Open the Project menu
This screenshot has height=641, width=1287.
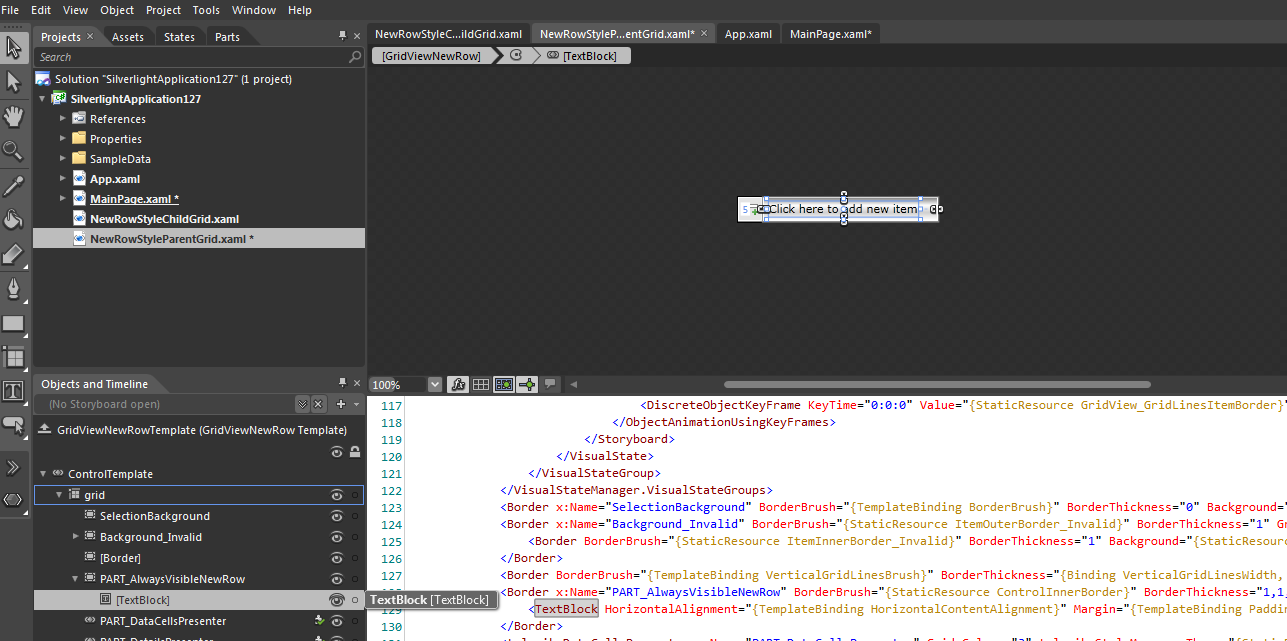[163, 10]
